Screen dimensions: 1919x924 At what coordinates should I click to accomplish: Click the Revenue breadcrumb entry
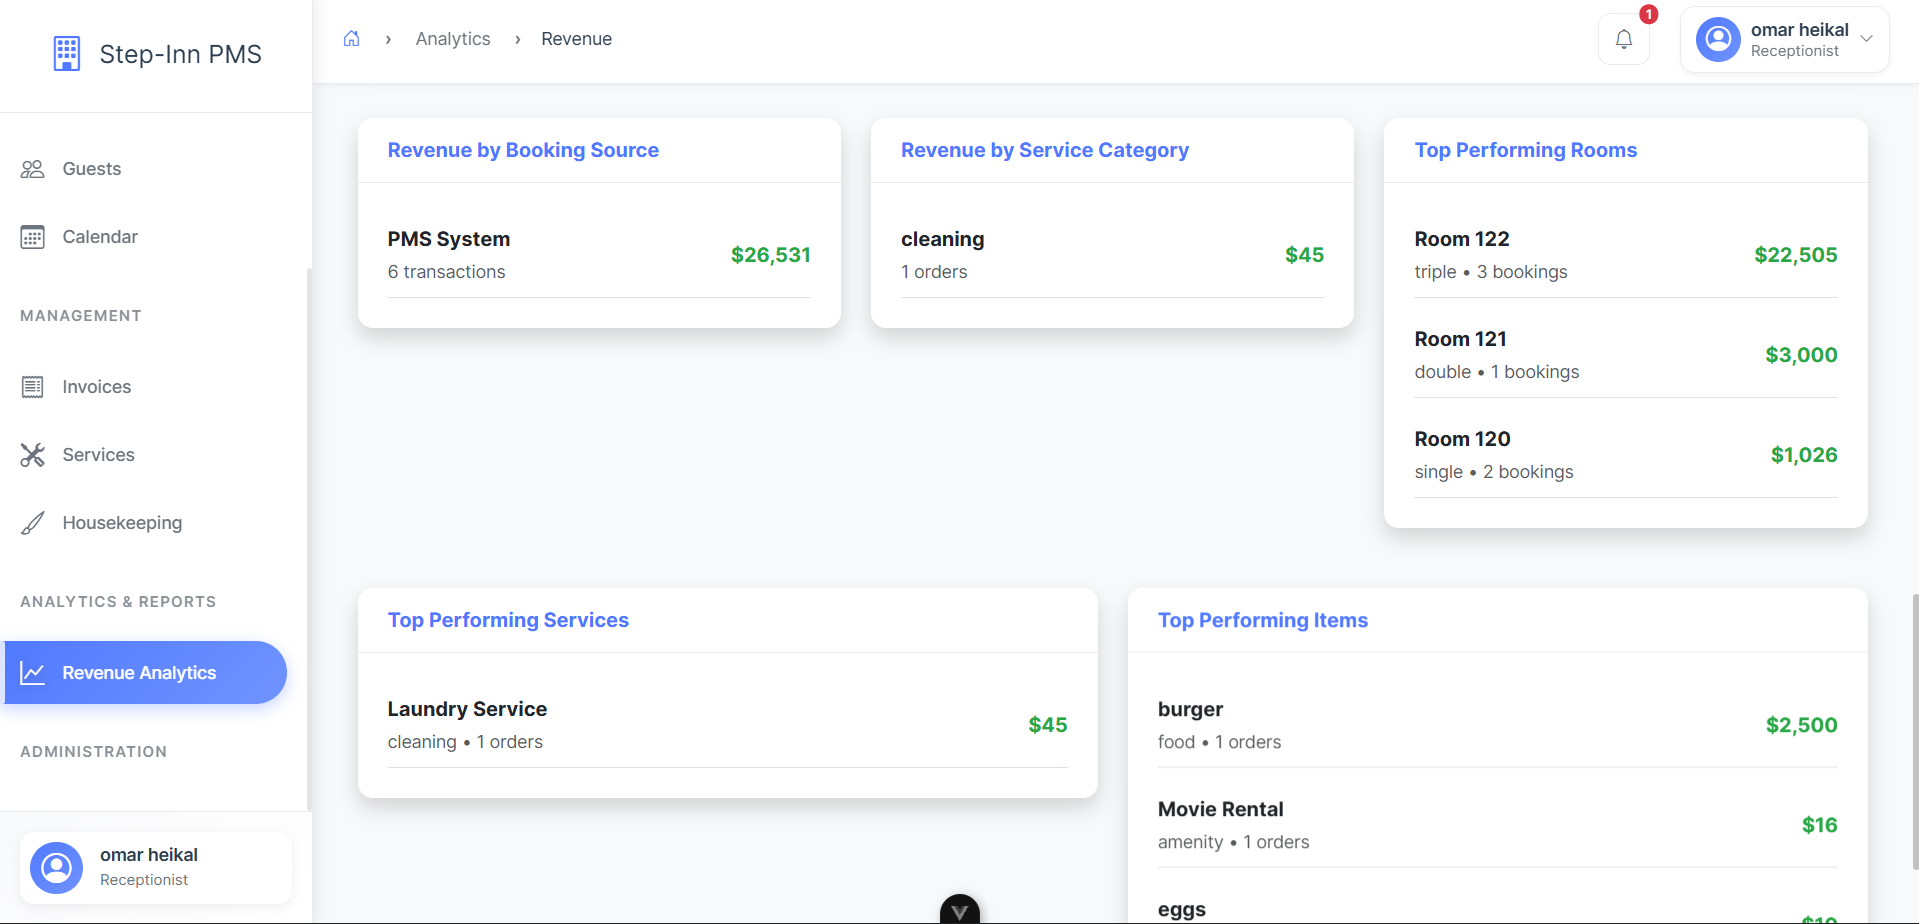[x=576, y=38]
